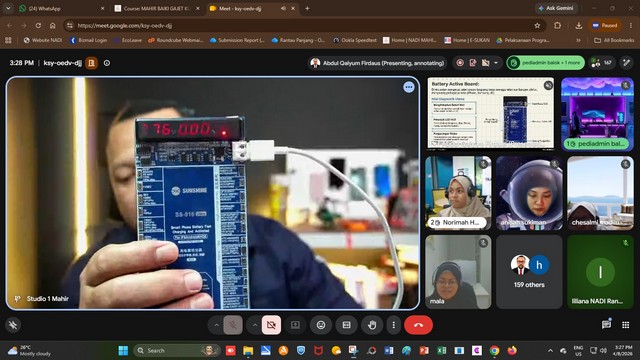Open Ookla Speedtest bookmark
640x360 pixels.
[355, 40]
